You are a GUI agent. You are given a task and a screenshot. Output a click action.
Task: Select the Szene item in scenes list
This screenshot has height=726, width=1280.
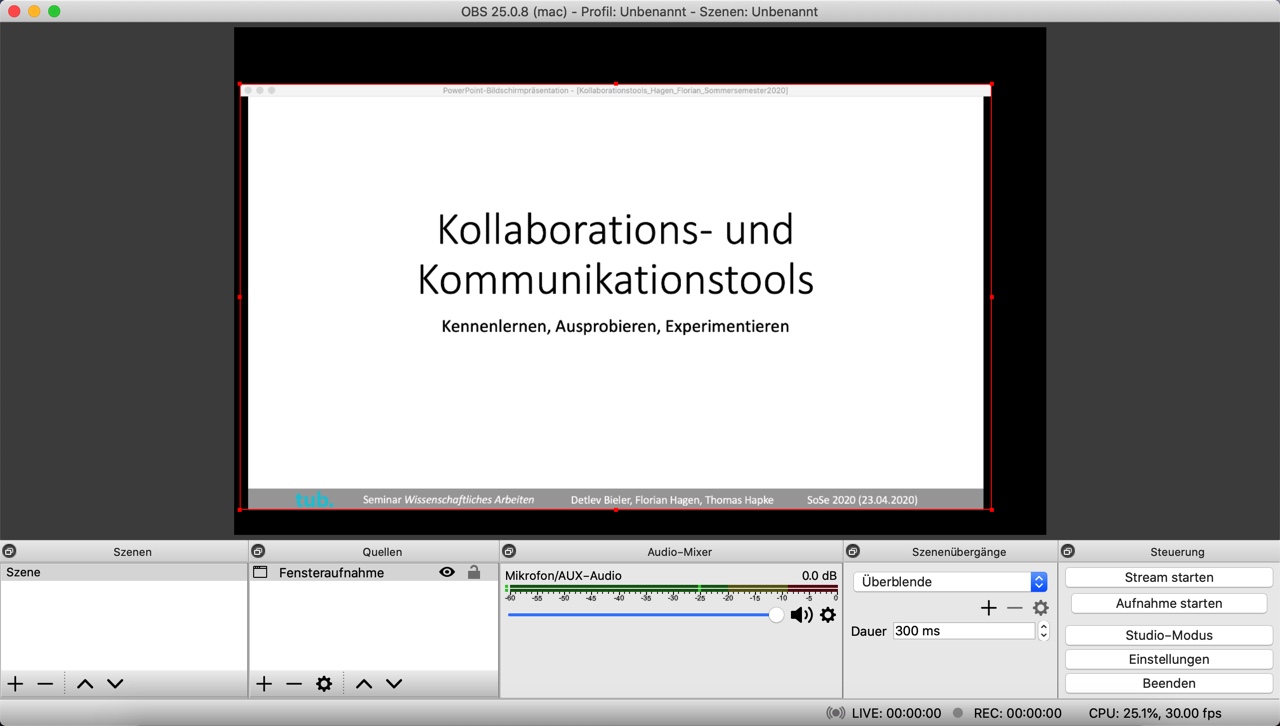[x=24, y=573]
